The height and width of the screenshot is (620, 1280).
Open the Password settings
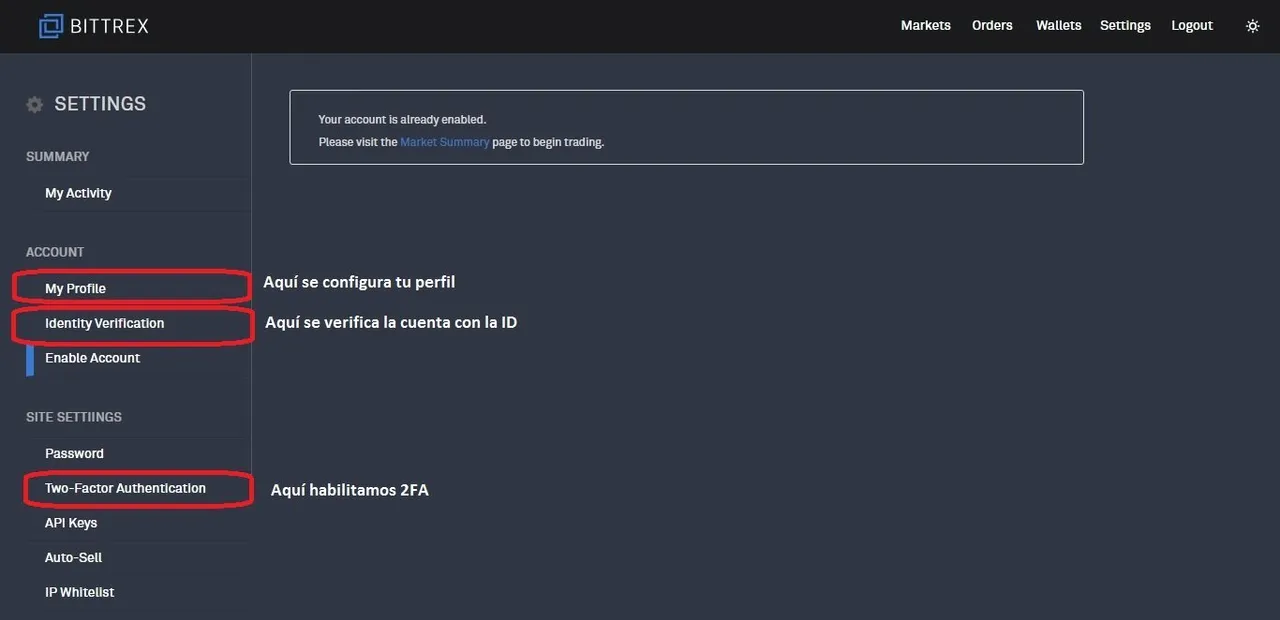pos(74,453)
